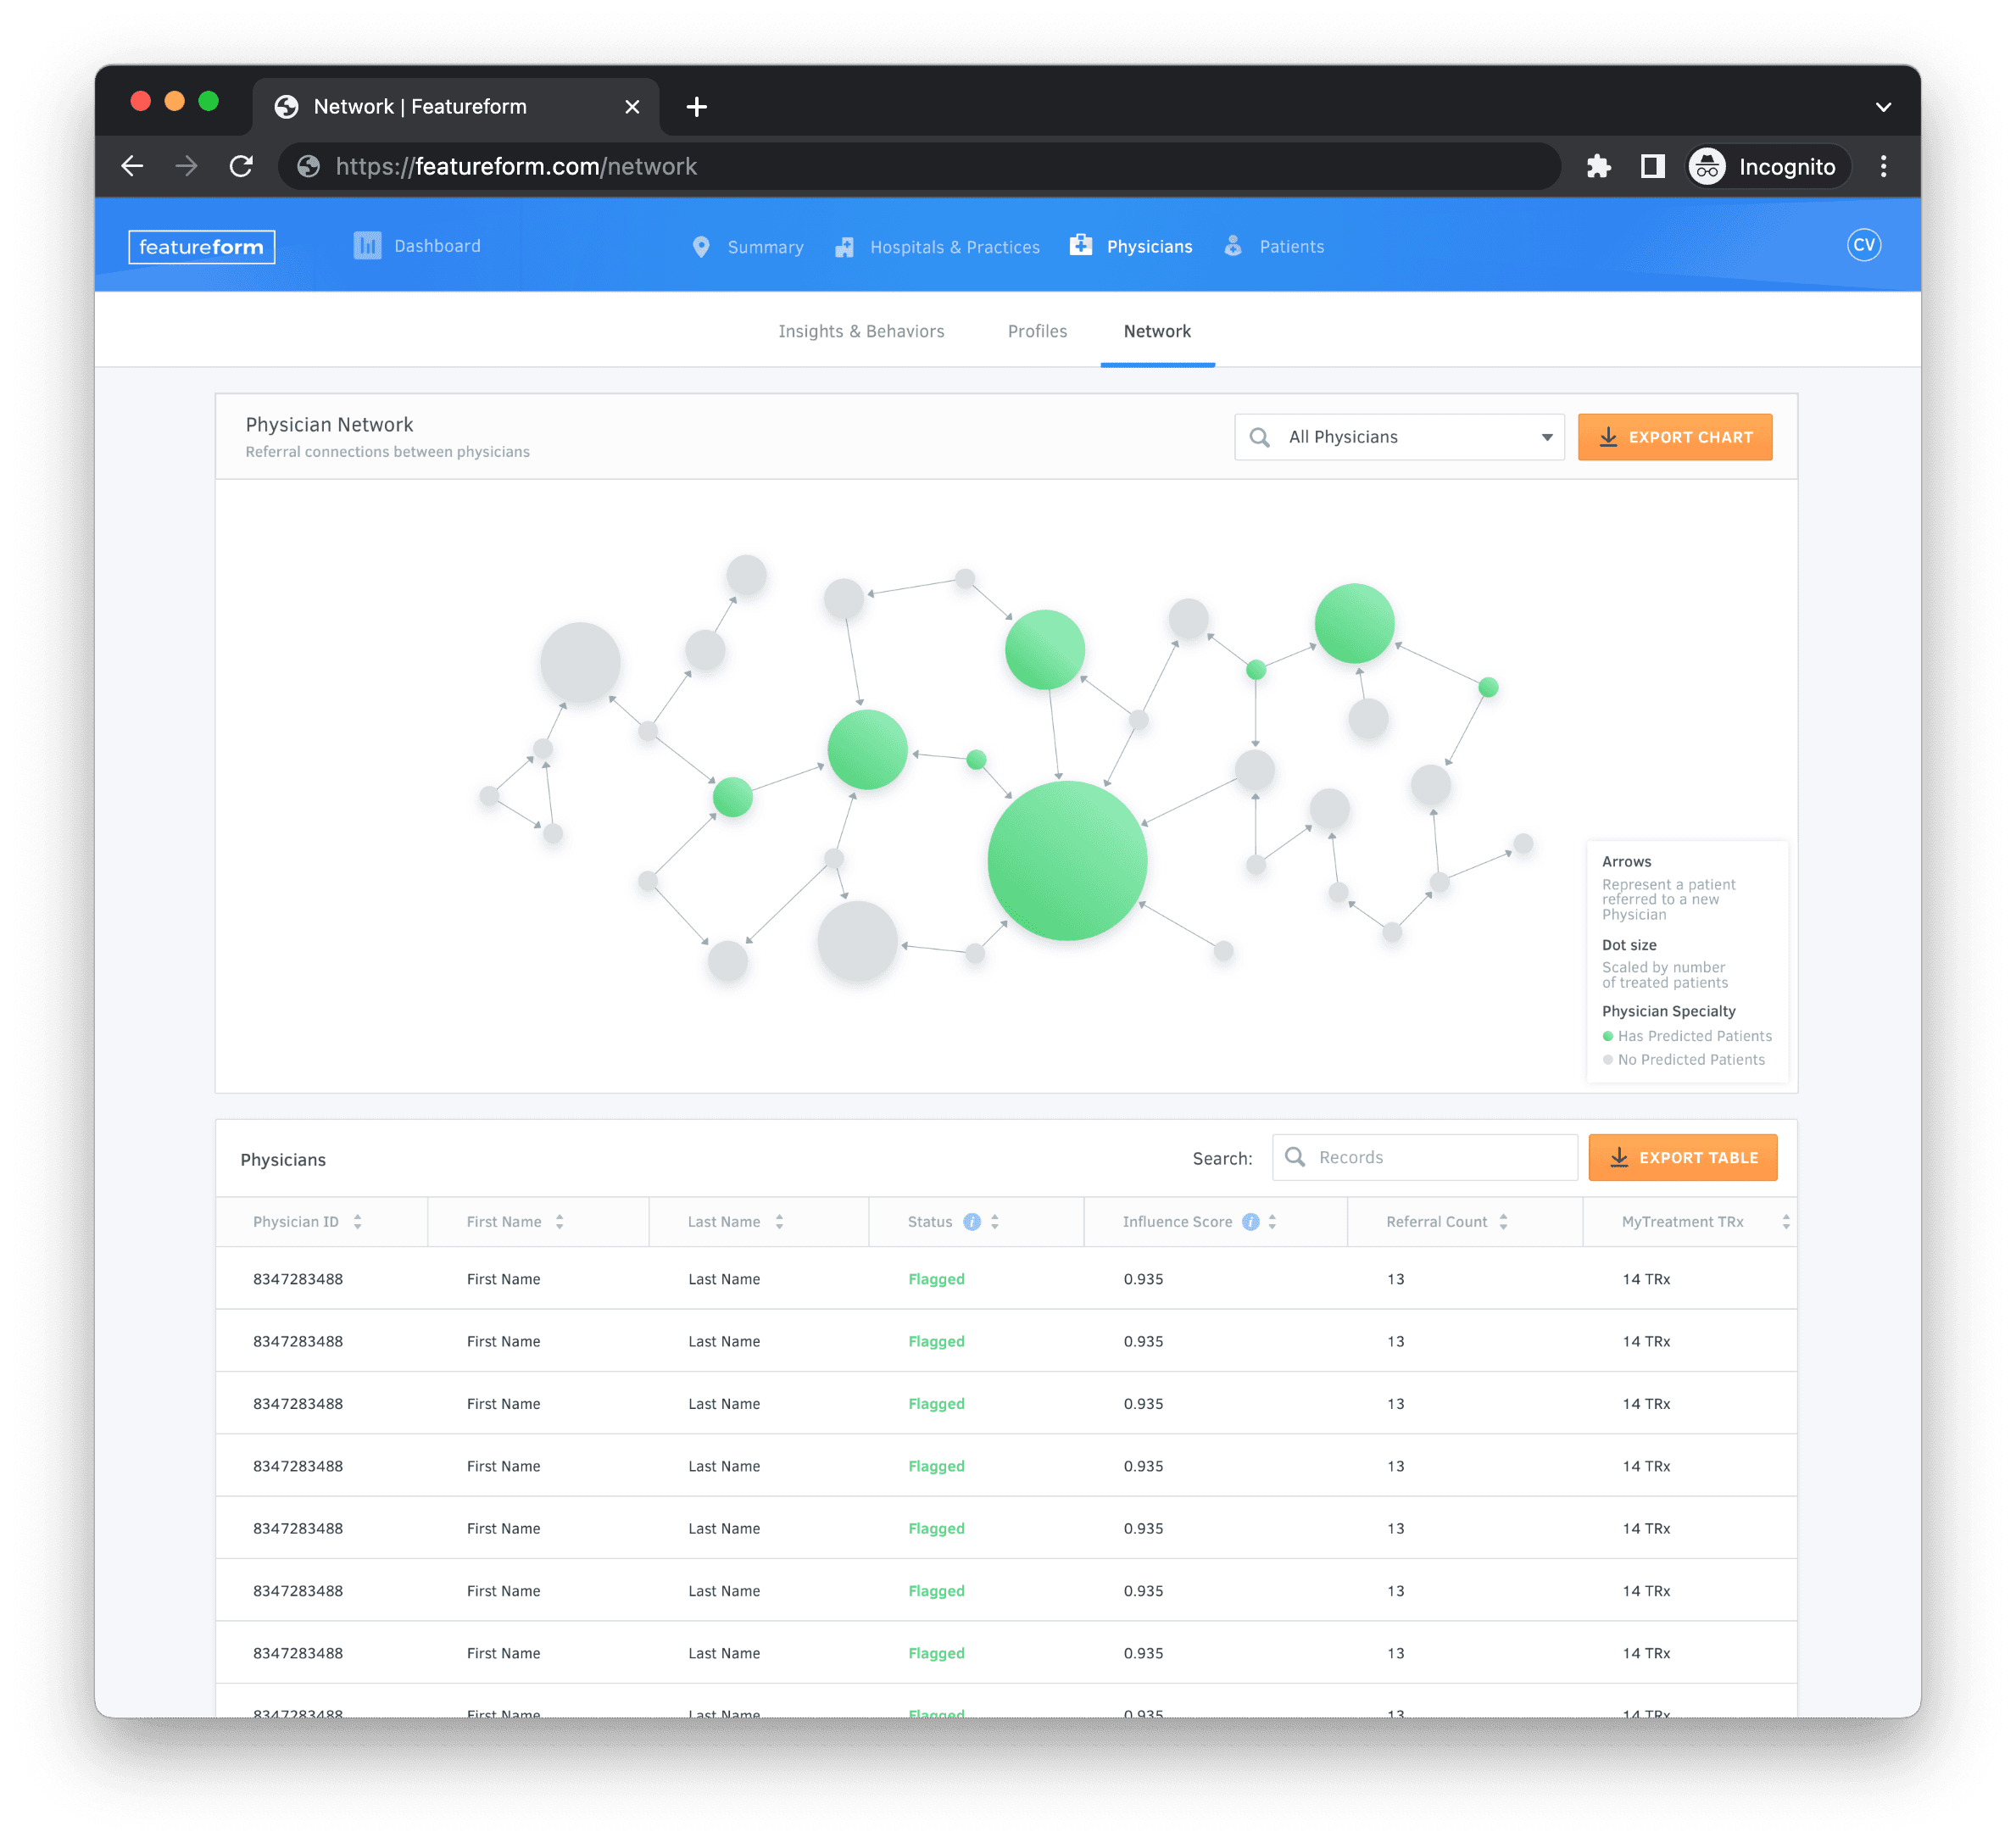Viewport: 2016px width, 1843px height.
Task: Click the Status info icon
Action: click(x=971, y=1222)
